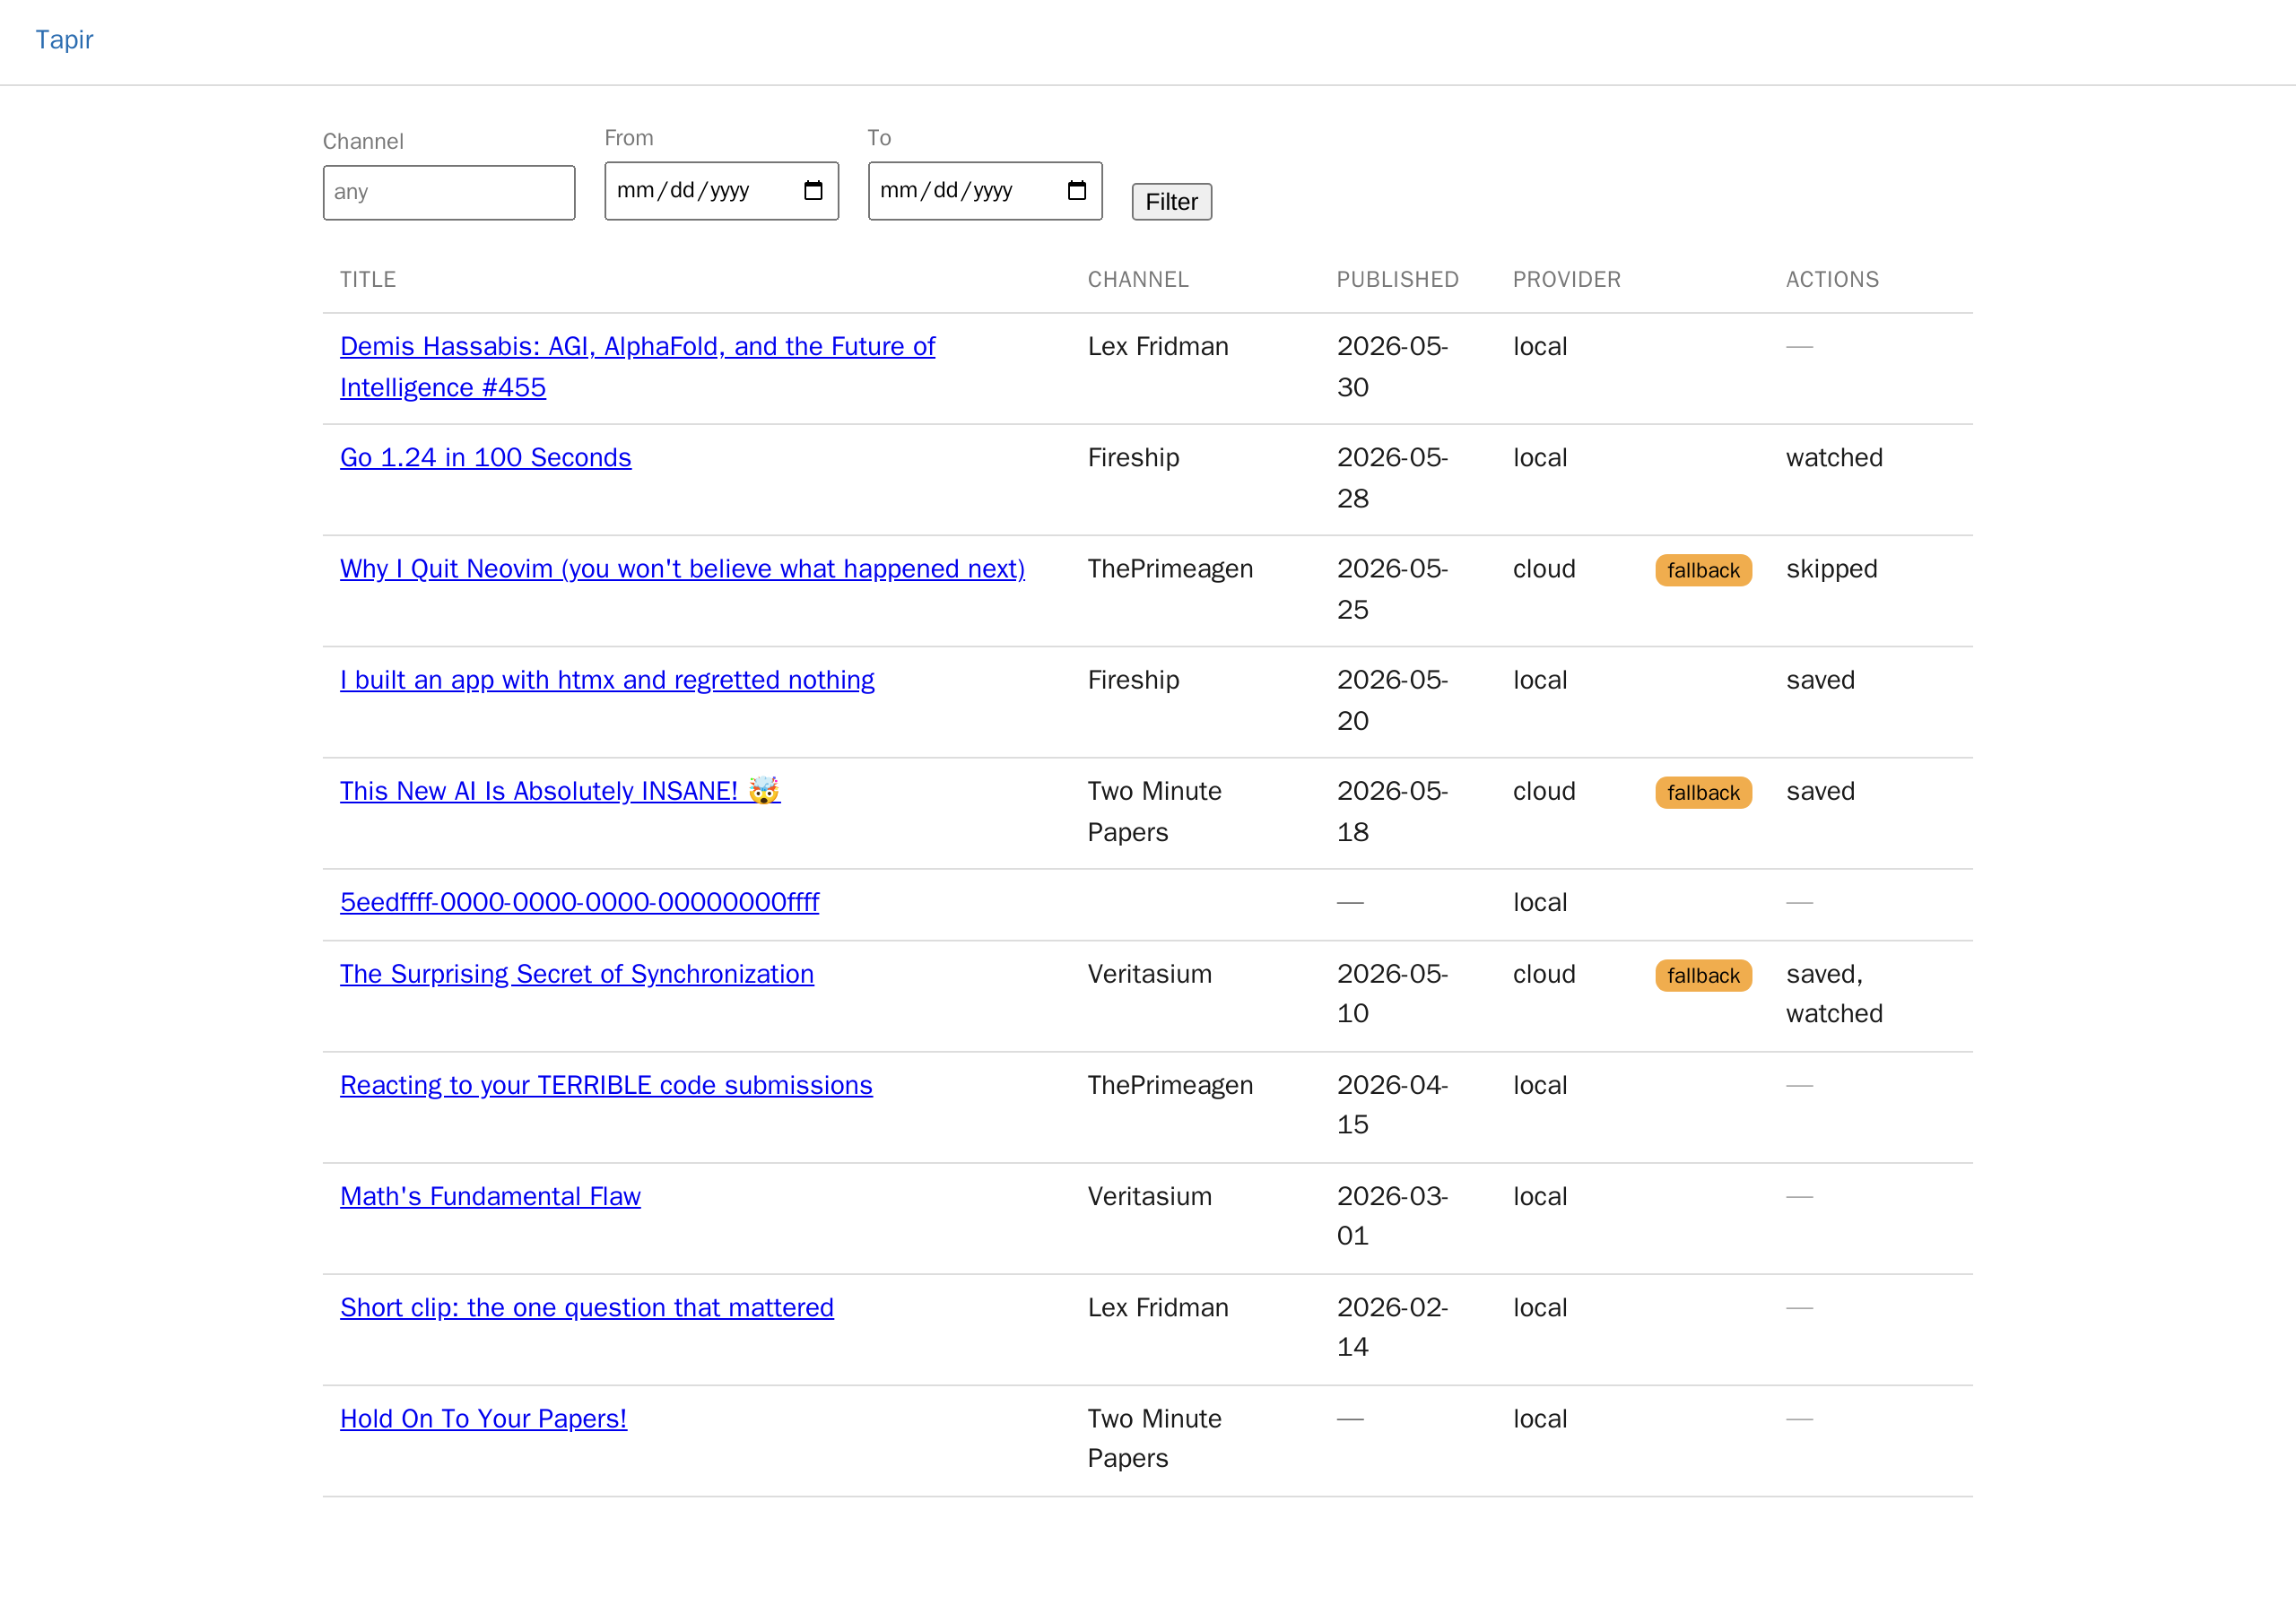2296x1614 pixels.
Task: Open Go 1.24 in 100 Seconds link
Action: click(x=486, y=457)
